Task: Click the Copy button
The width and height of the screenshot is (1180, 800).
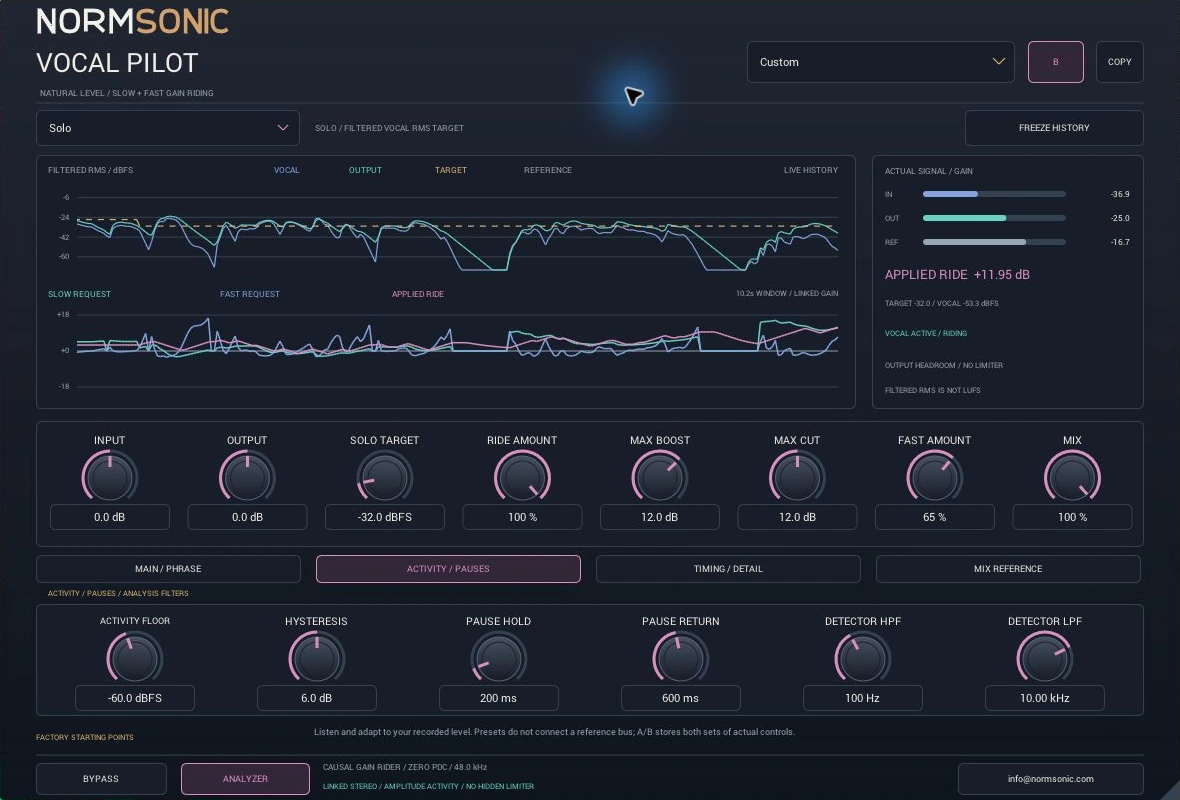Action: pos(1119,62)
